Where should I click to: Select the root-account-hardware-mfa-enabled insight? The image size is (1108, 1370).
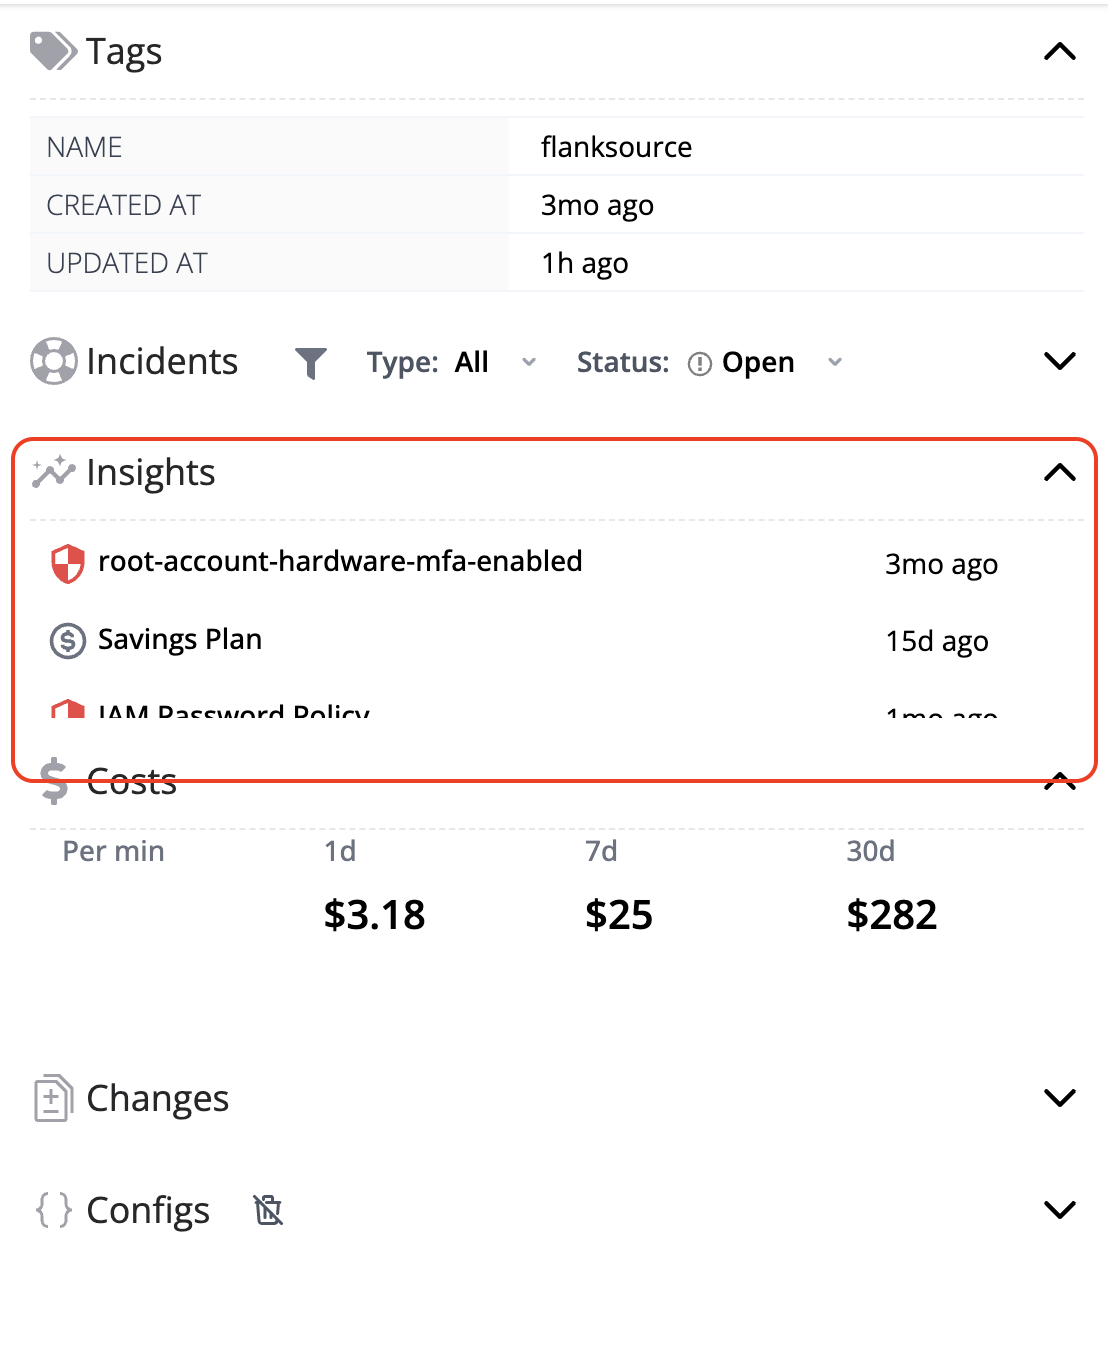click(x=340, y=562)
